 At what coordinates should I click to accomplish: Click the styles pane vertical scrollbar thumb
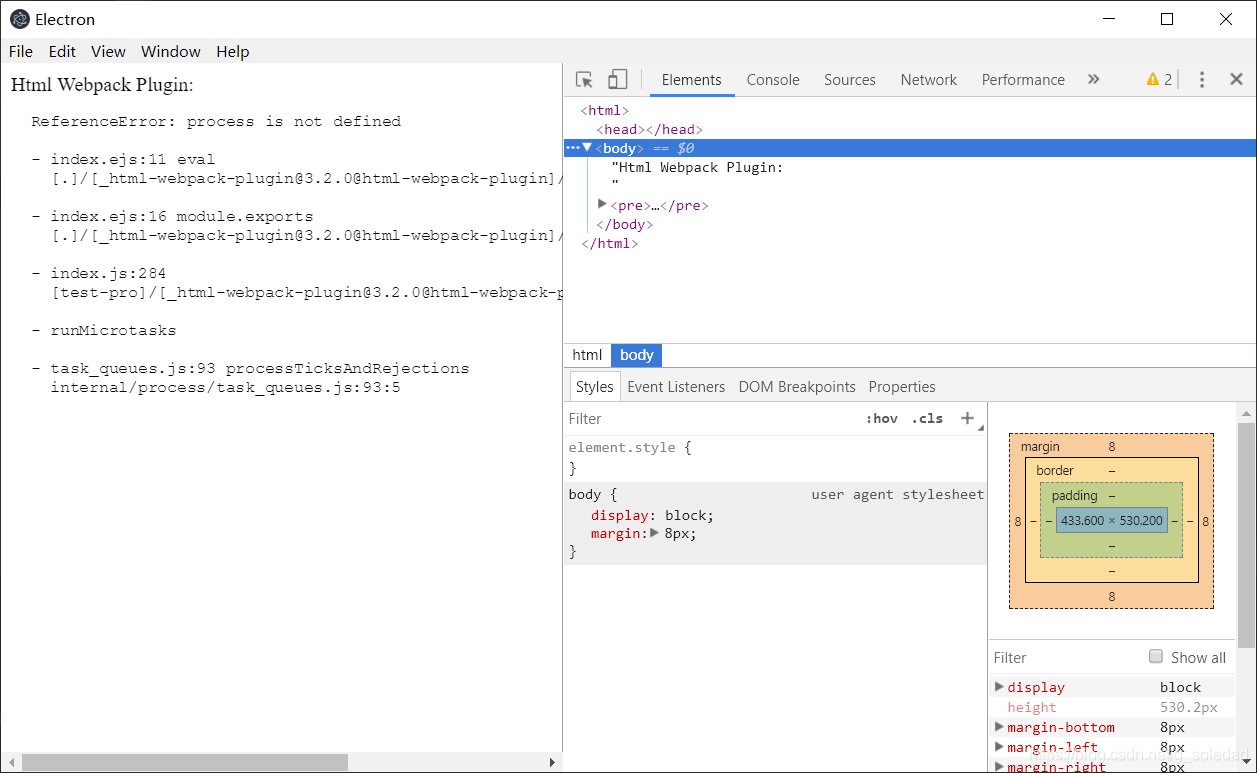[x=1246, y=536]
